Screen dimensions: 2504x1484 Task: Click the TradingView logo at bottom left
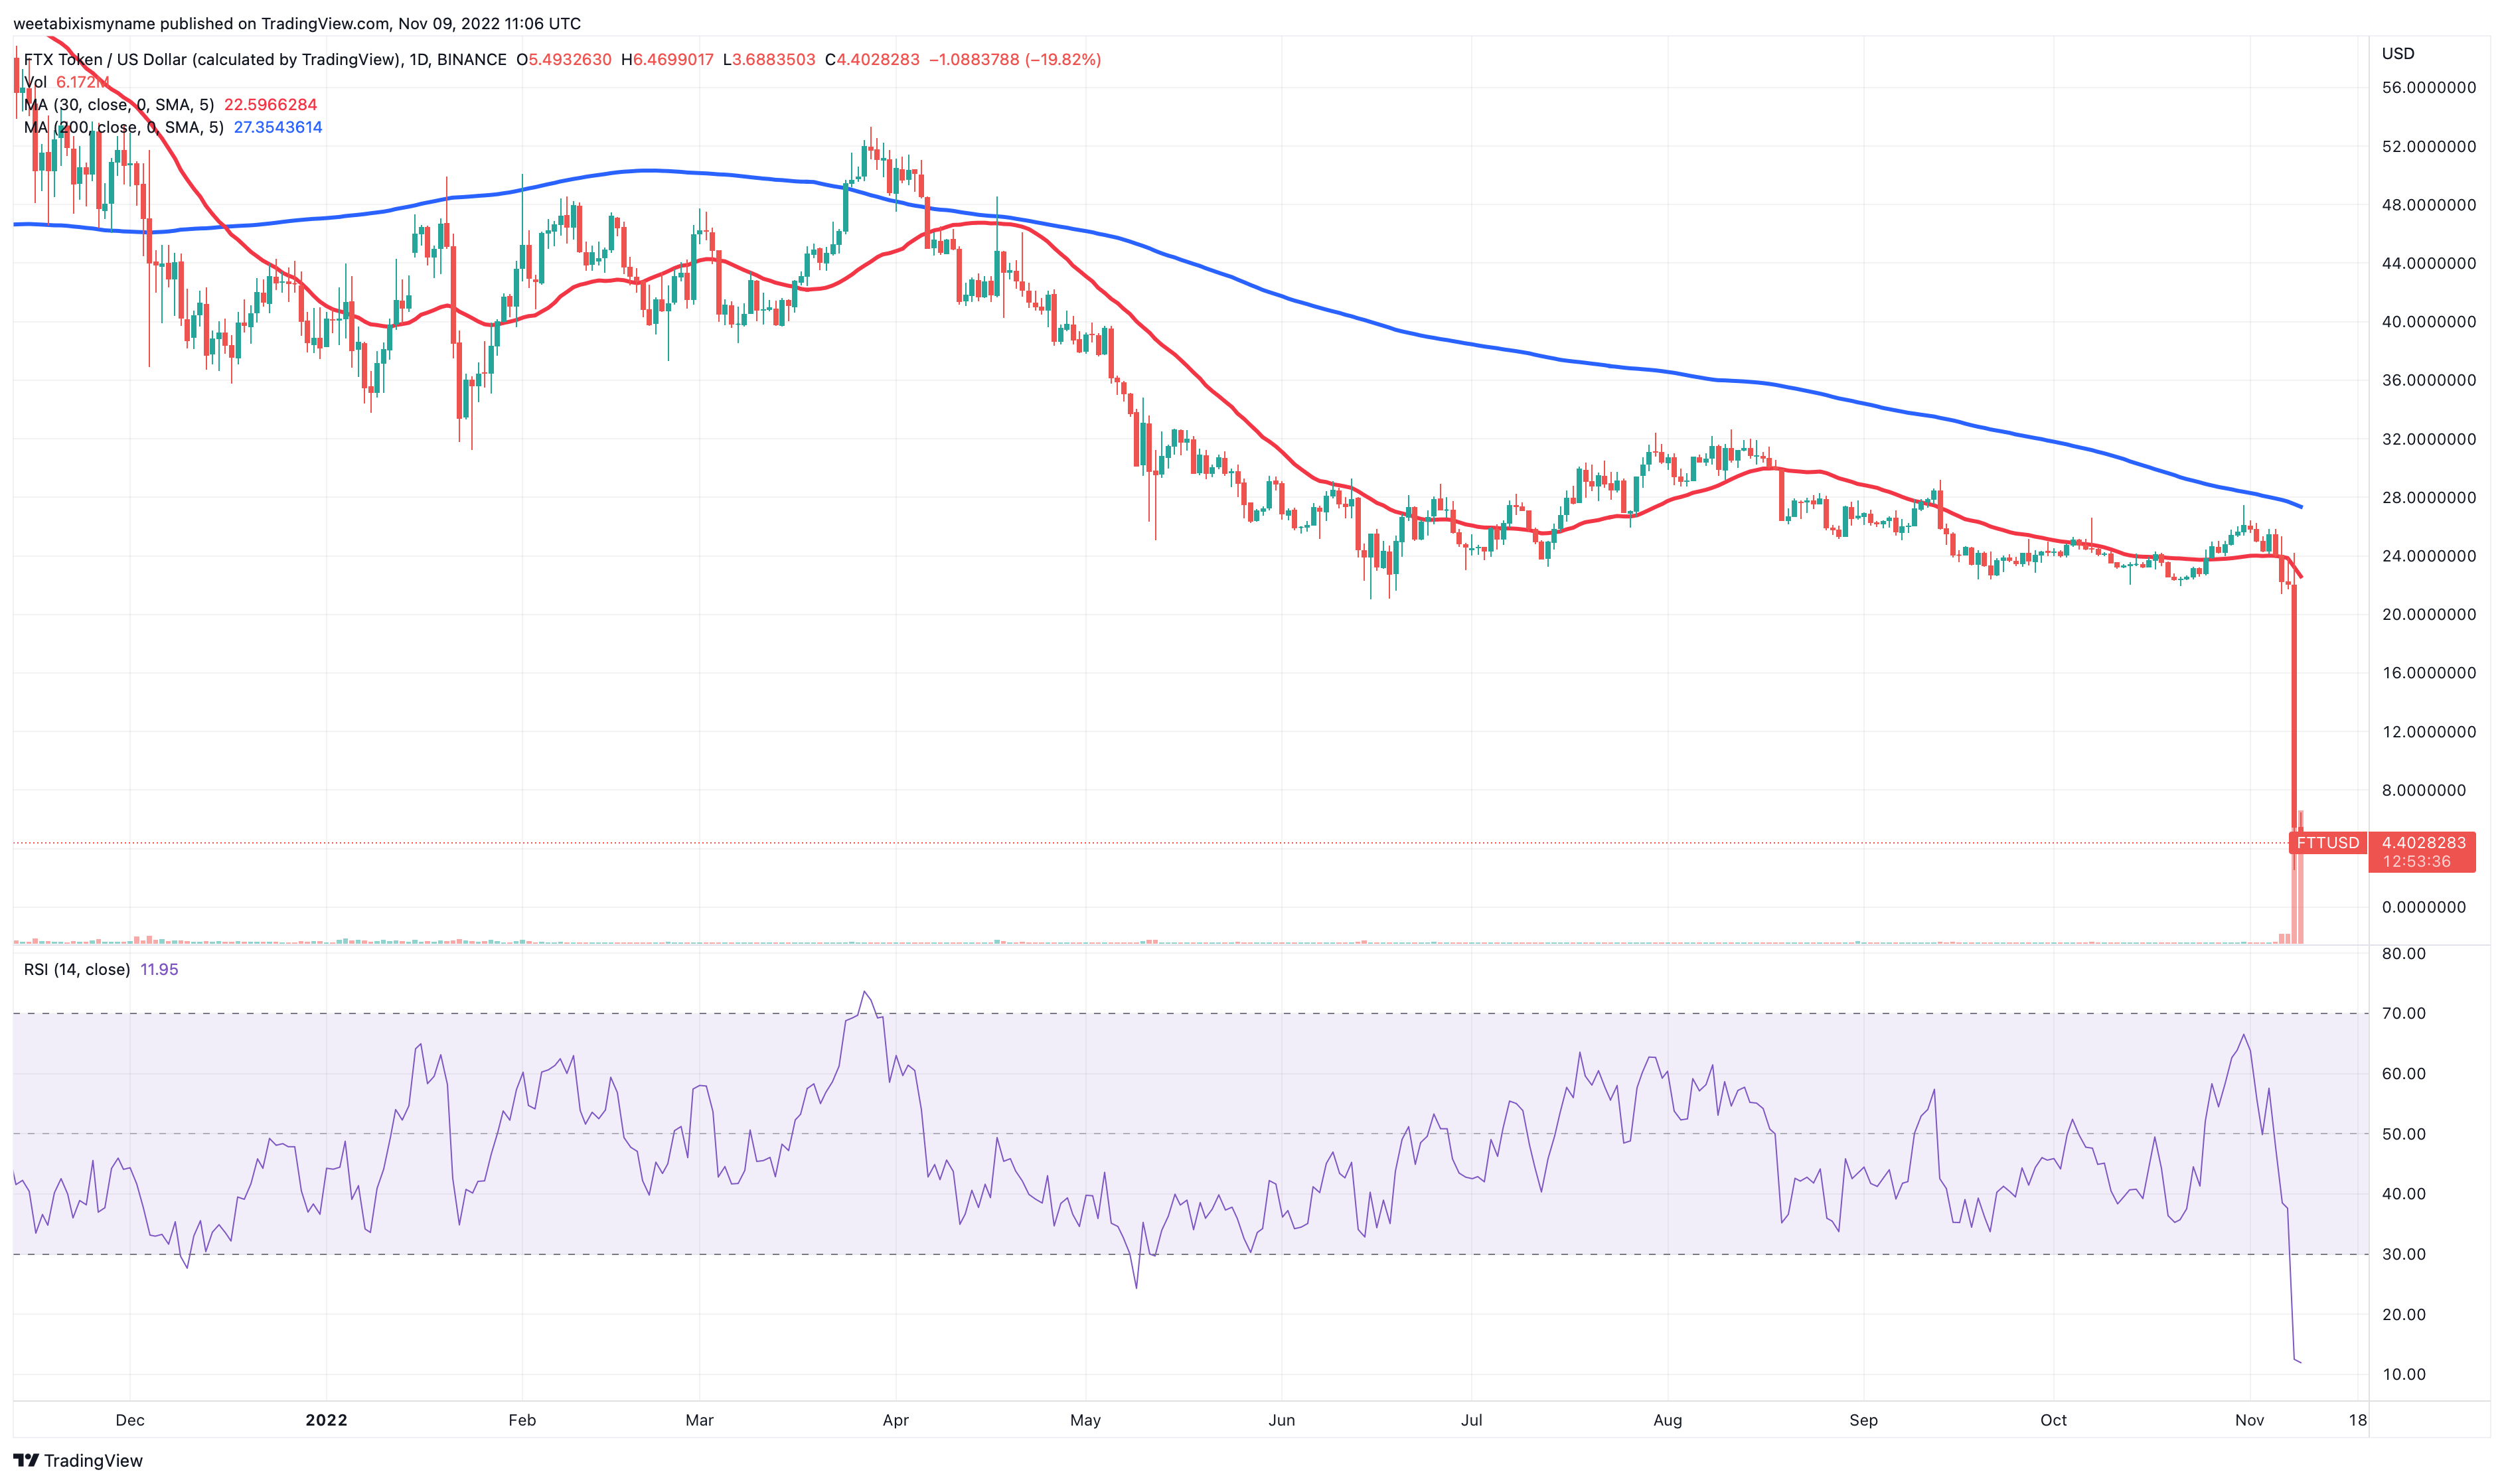click(78, 1460)
